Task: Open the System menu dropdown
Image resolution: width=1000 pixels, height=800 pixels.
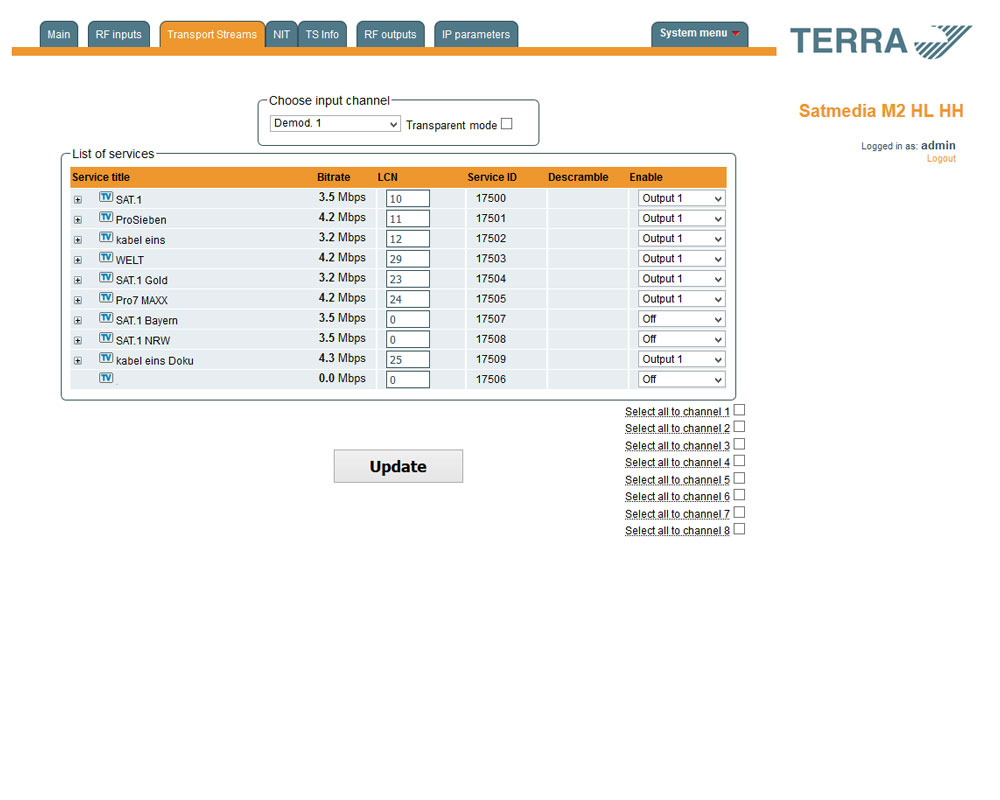Action: coord(700,34)
